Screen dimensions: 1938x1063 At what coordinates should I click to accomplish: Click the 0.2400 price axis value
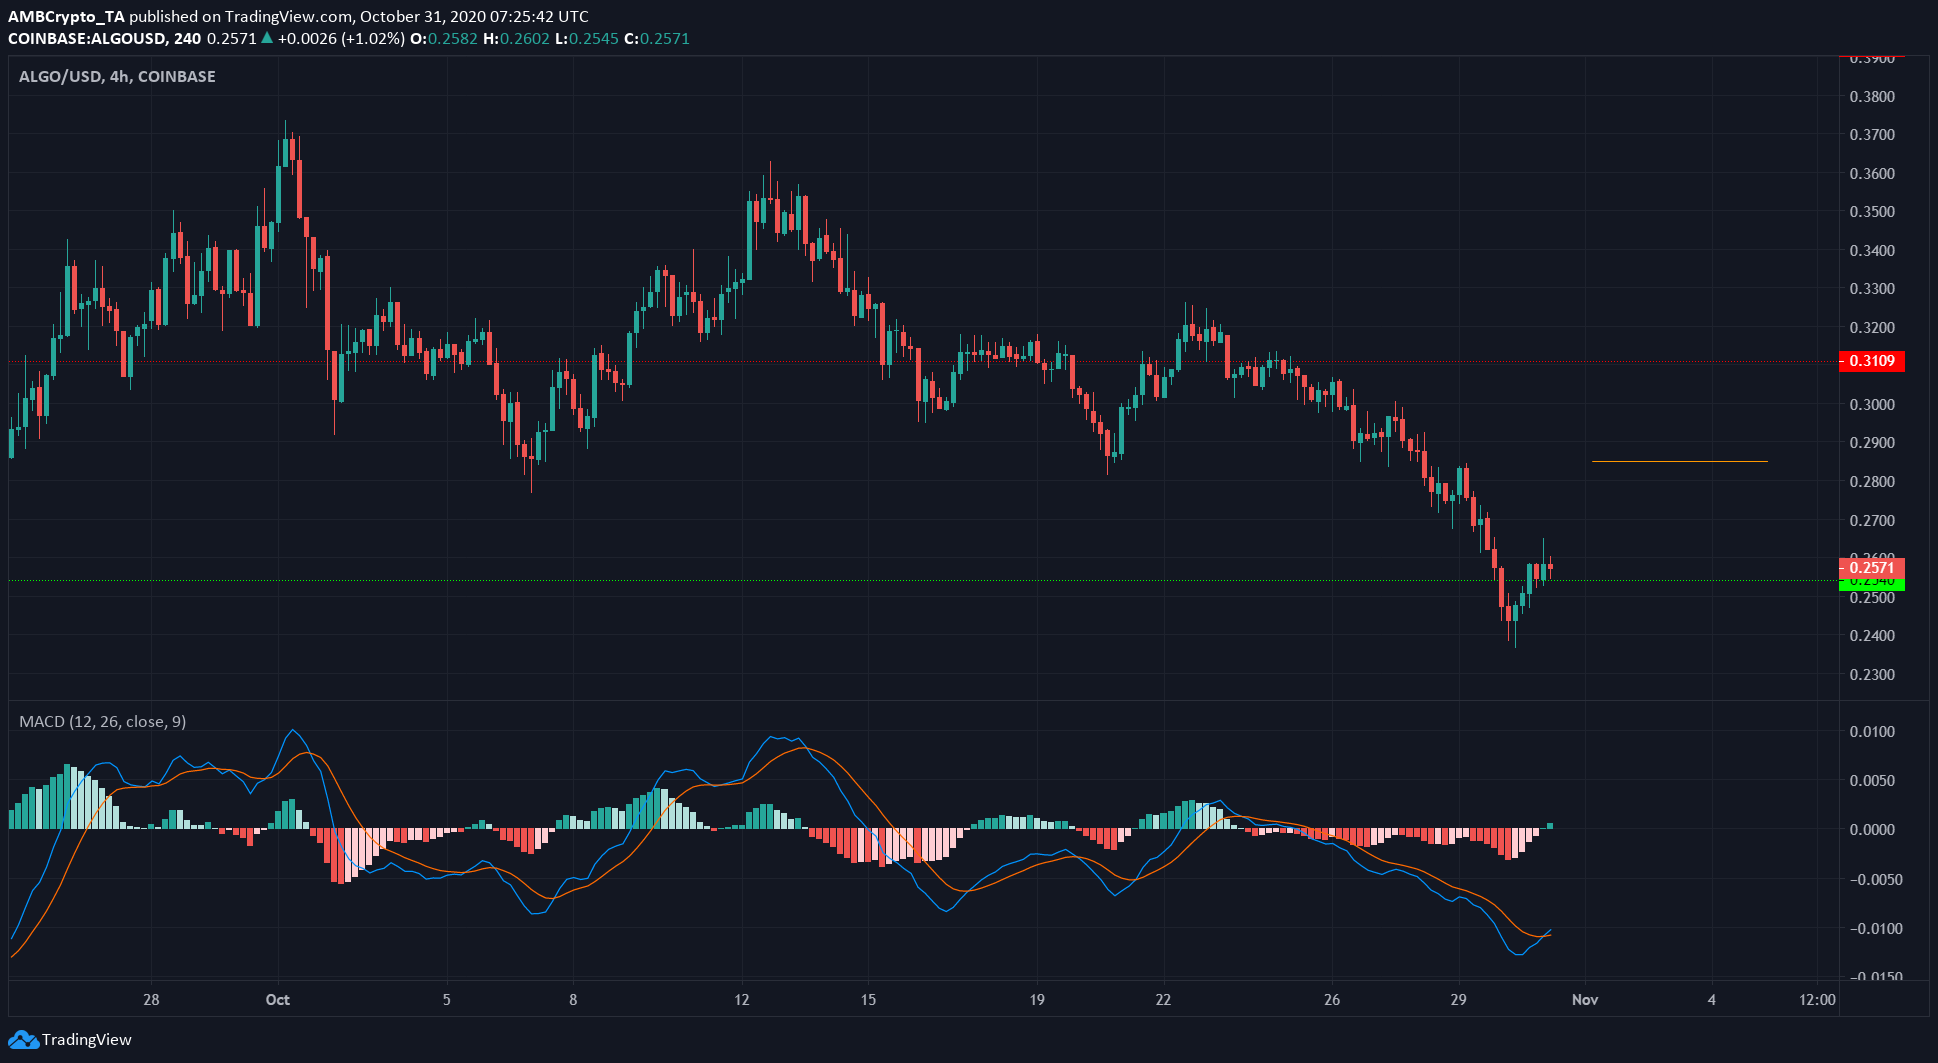tap(1872, 636)
